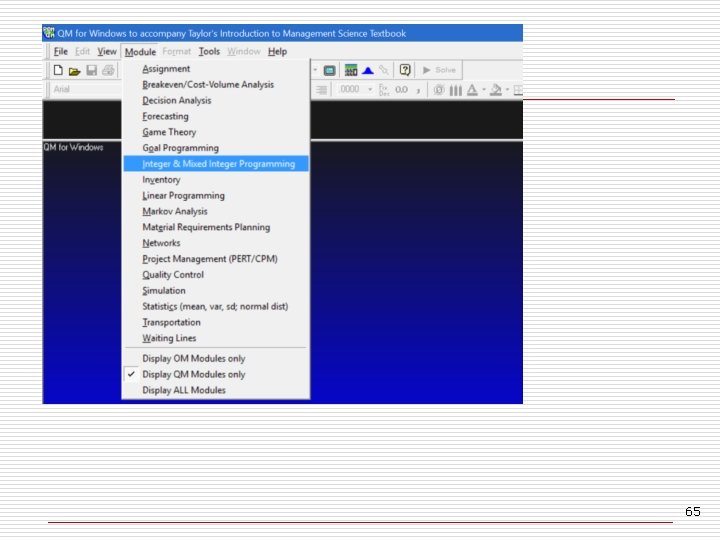Click the 0.0 decimal format icon

(x=401, y=90)
